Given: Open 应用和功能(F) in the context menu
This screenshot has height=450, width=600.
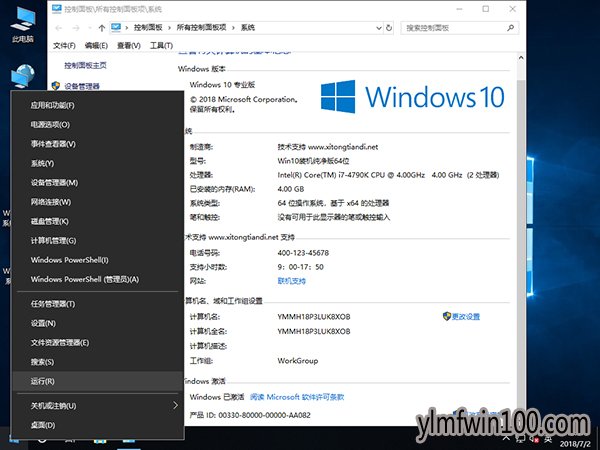Looking at the screenshot, I should 52,105.
